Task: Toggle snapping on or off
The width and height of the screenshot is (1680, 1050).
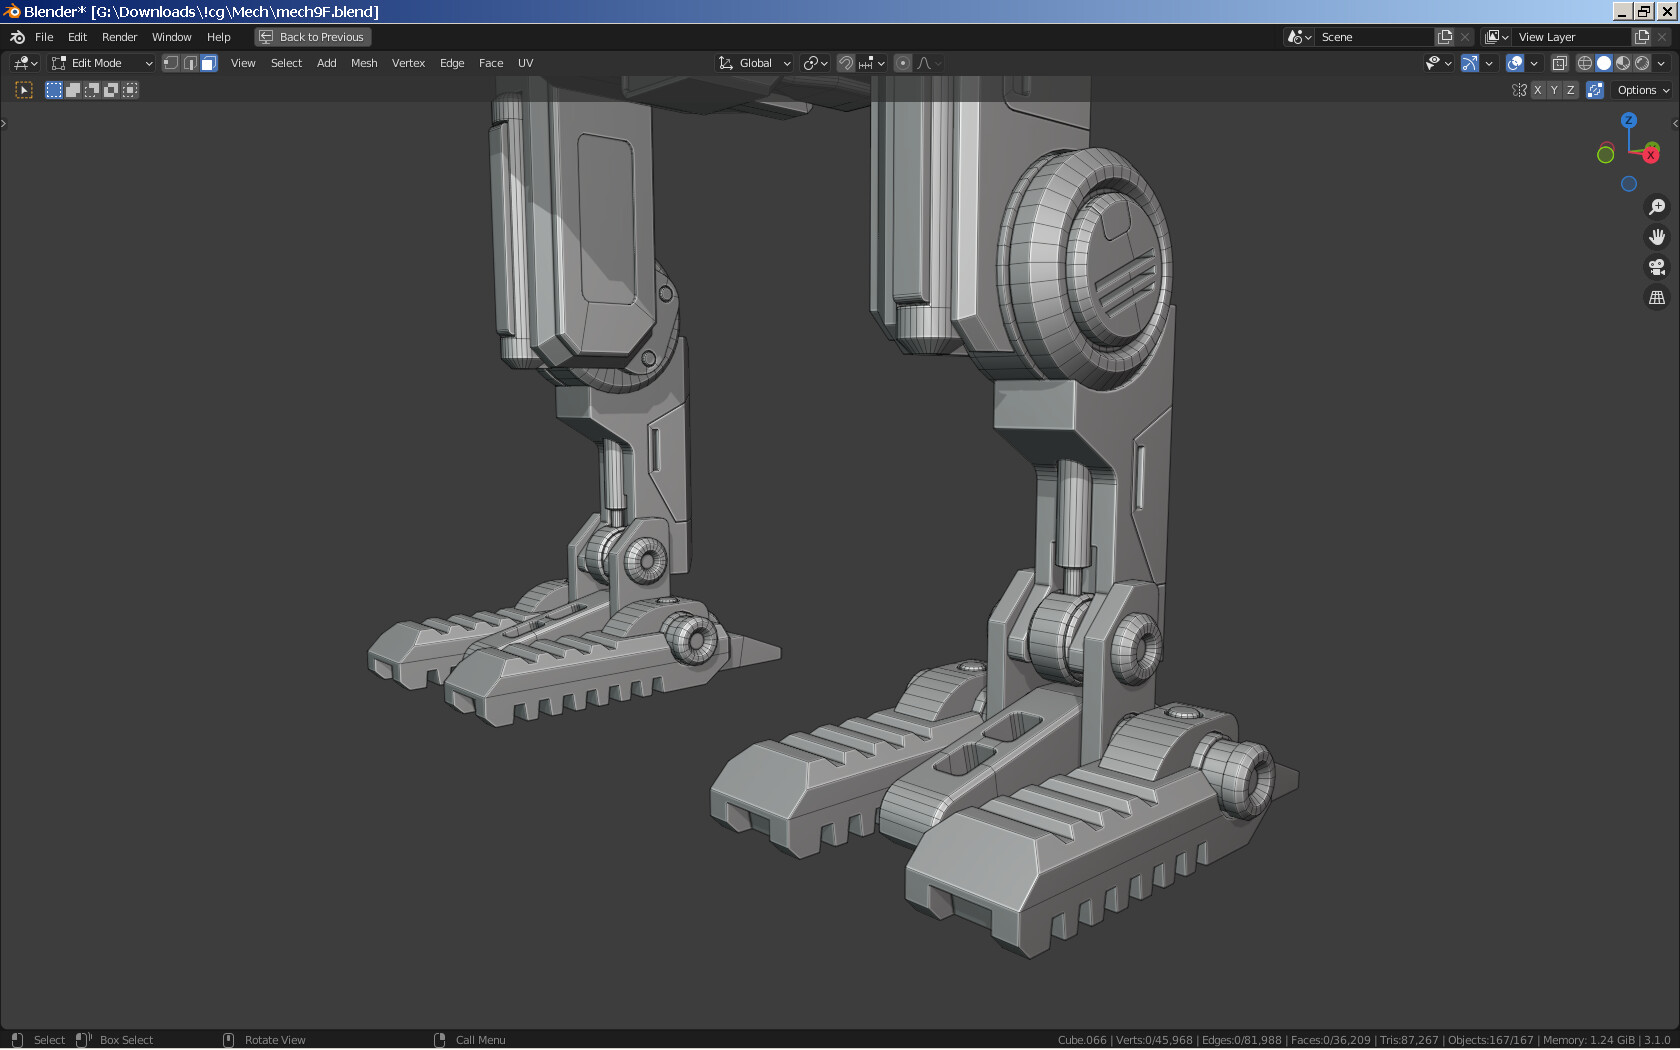Action: click(845, 63)
